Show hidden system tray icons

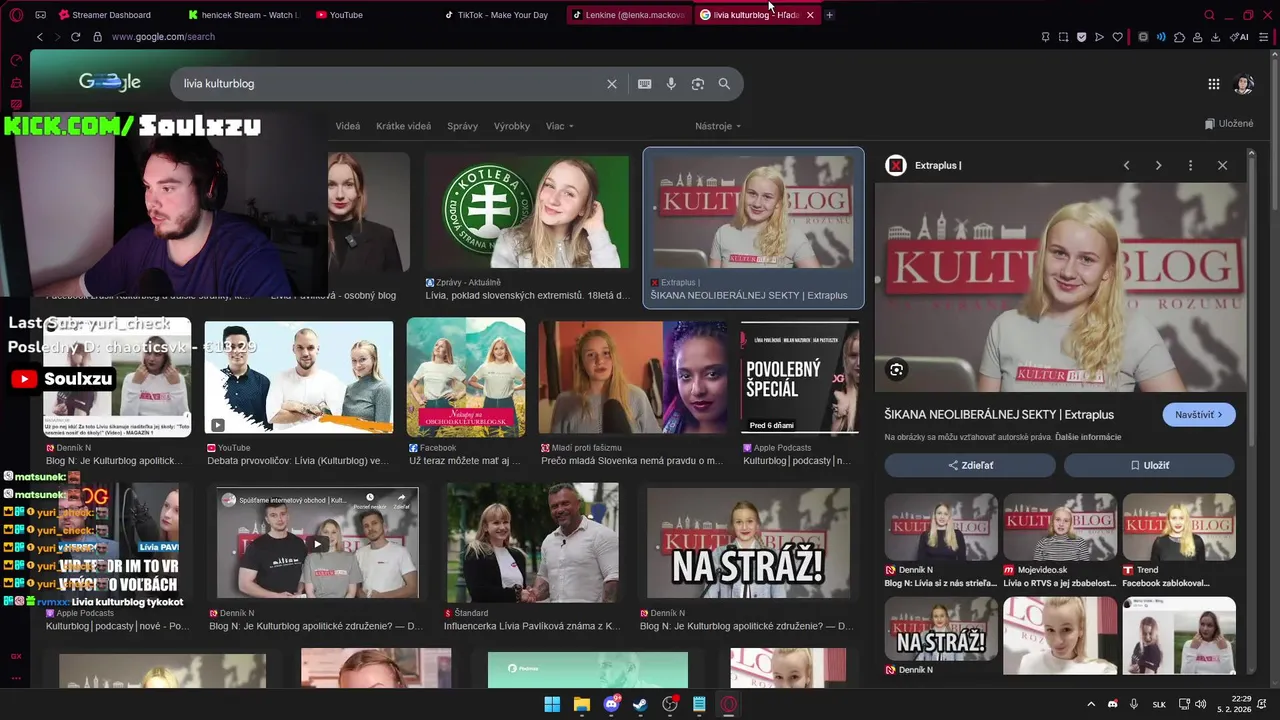pyautogui.click(x=1091, y=704)
